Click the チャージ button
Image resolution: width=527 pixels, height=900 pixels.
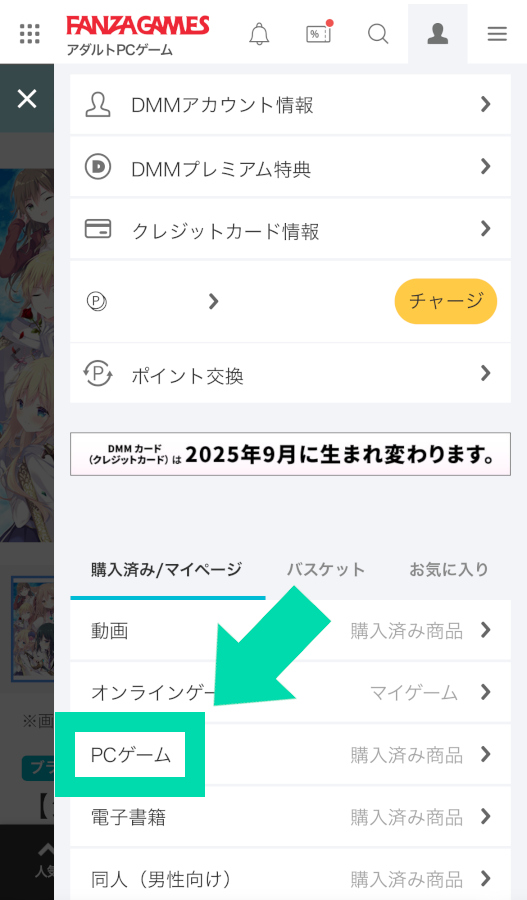click(x=445, y=301)
